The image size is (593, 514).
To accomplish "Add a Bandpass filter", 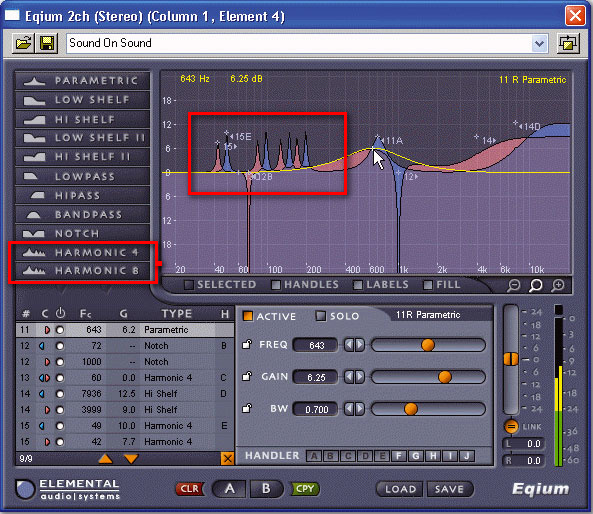I will 82,214.
